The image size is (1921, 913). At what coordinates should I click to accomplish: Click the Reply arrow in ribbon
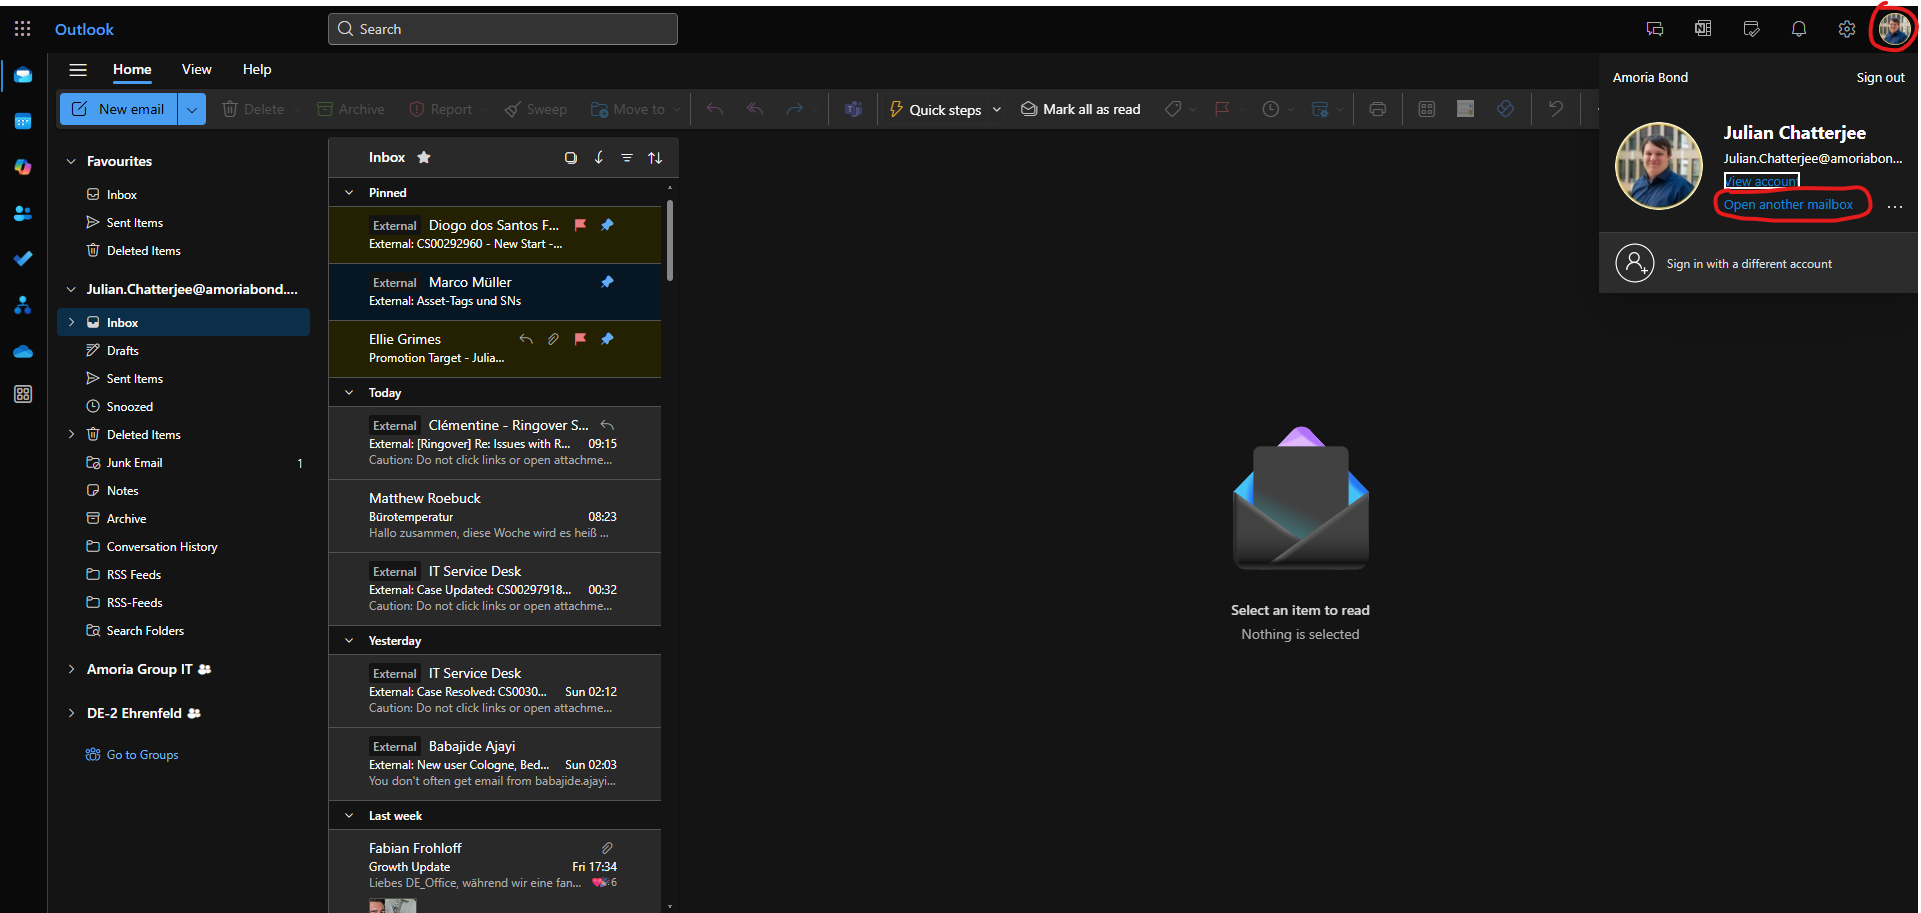click(715, 109)
